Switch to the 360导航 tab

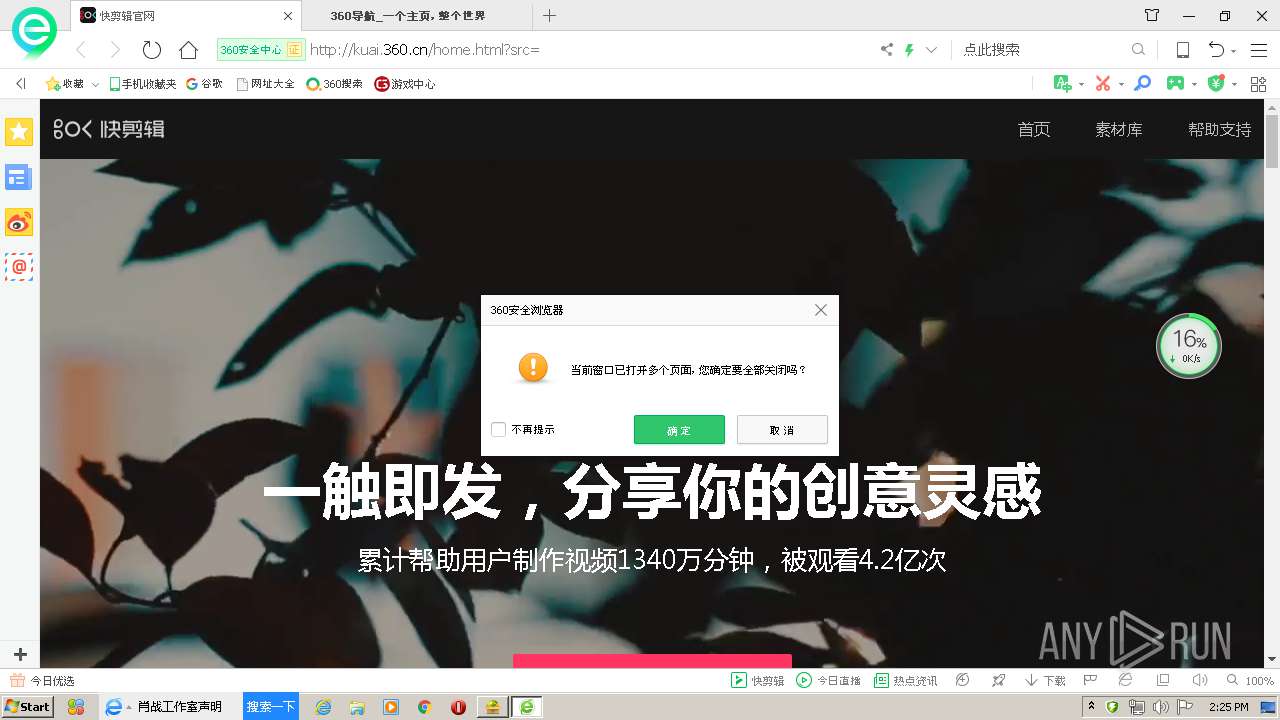pyautogui.click(x=415, y=15)
